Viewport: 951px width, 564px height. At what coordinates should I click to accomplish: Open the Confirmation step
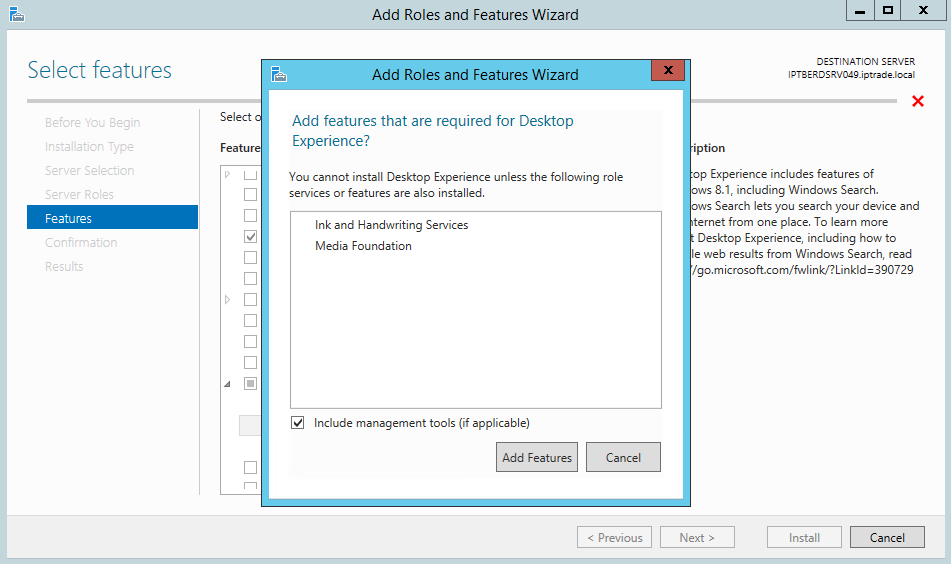click(81, 243)
